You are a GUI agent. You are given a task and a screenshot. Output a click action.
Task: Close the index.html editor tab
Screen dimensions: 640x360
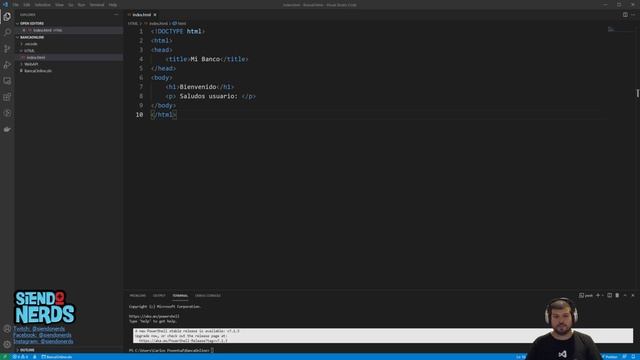(x=155, y=15)
